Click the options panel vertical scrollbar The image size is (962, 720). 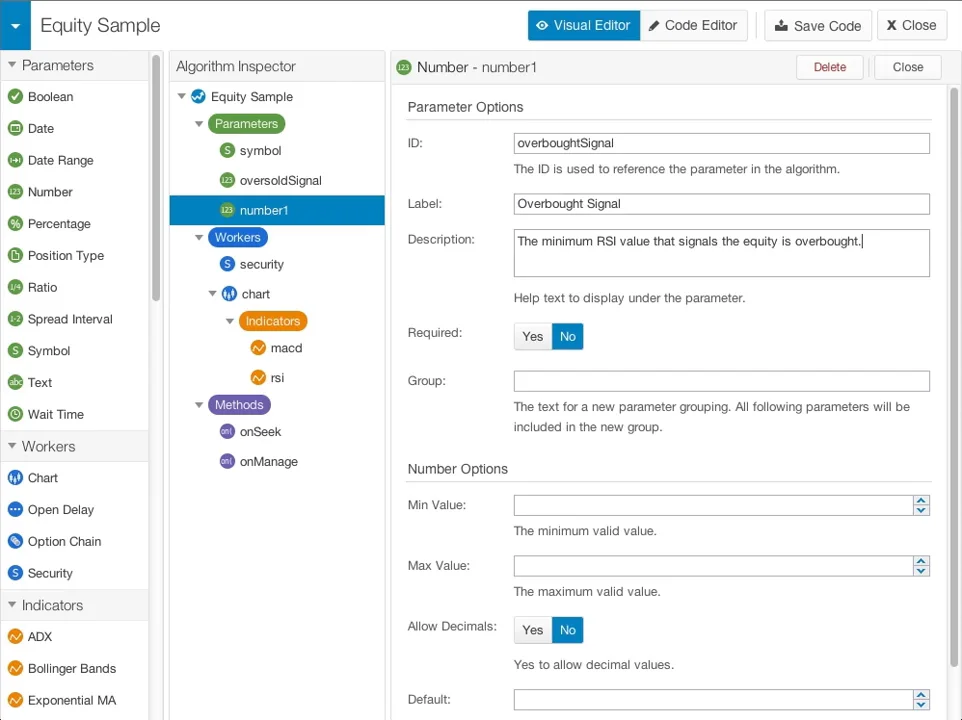click(x=953, y=377)
